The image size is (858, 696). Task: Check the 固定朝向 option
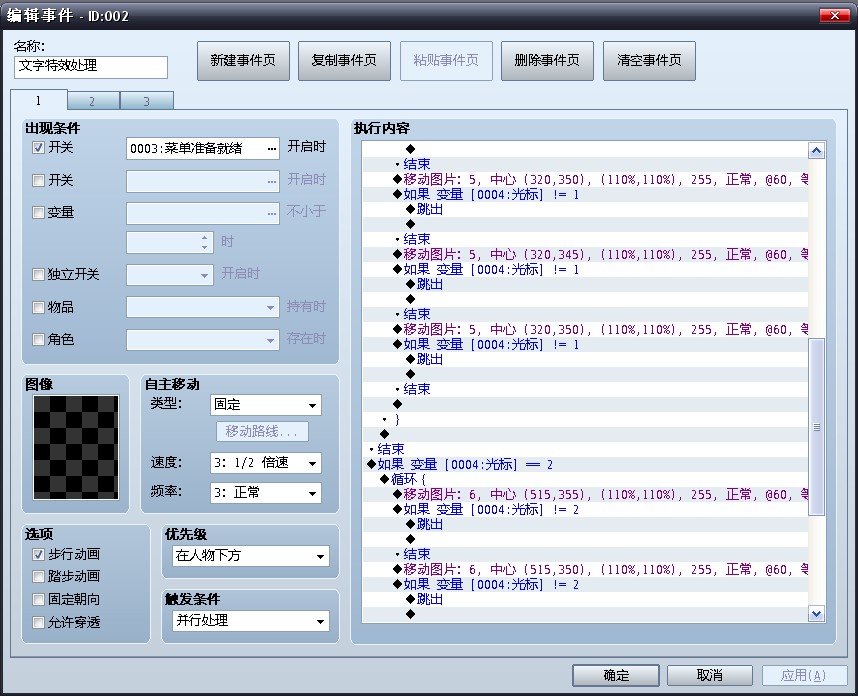(x=38, y=600)
